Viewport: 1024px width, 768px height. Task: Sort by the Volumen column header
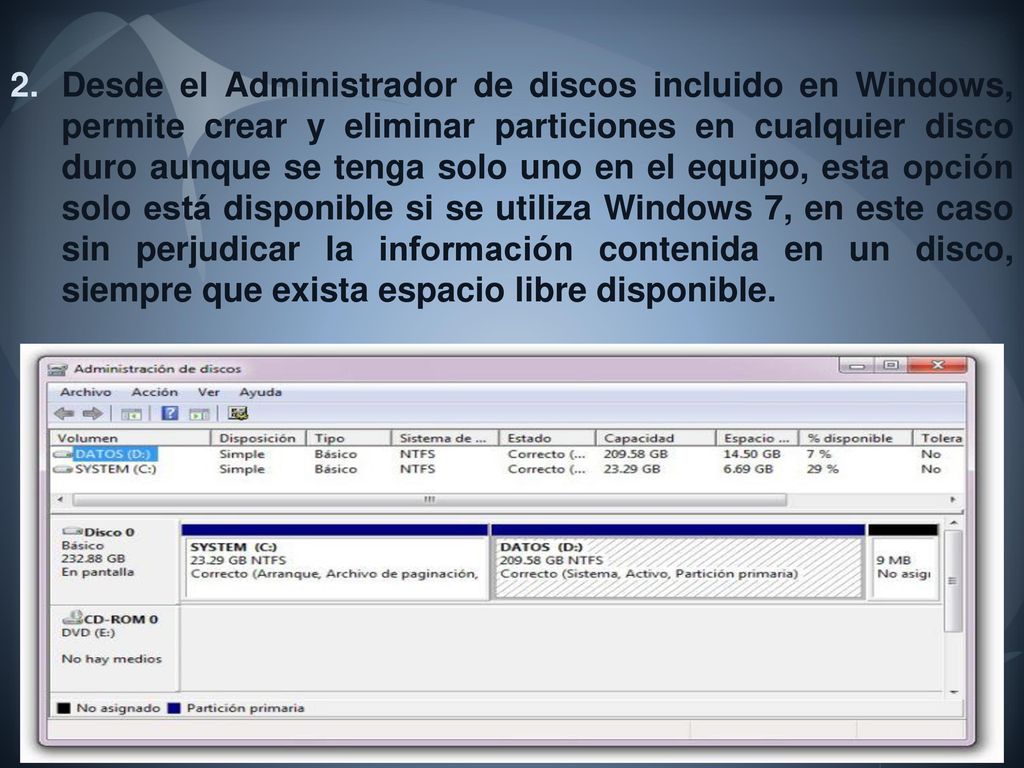click(131, 438)
